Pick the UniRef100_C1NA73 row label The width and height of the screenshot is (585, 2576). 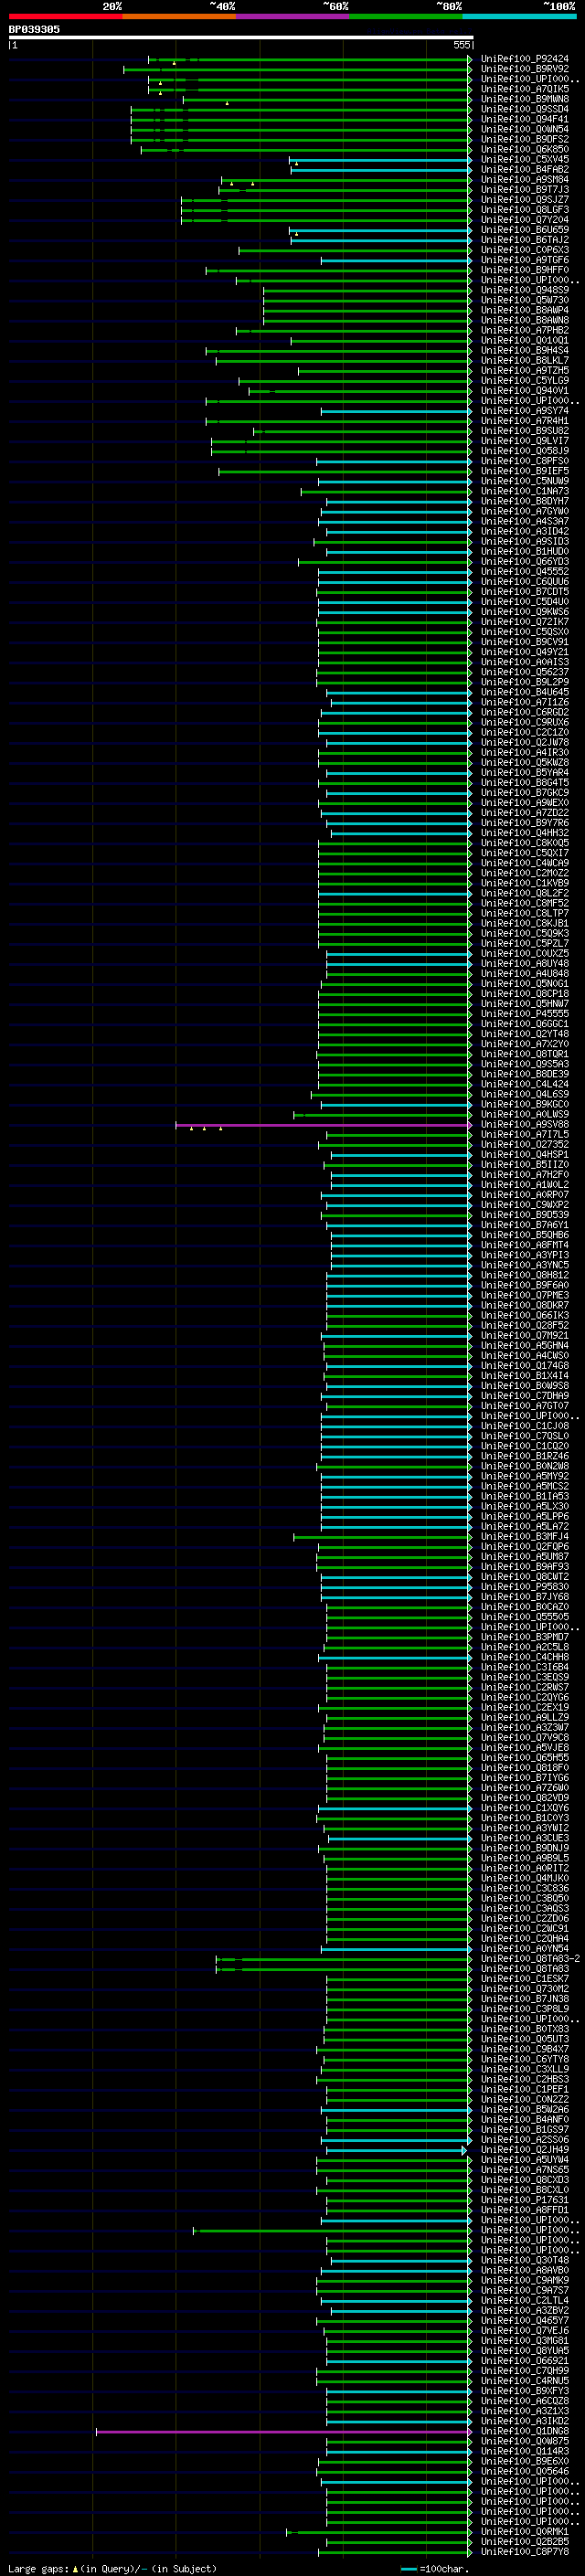(524, 491)
